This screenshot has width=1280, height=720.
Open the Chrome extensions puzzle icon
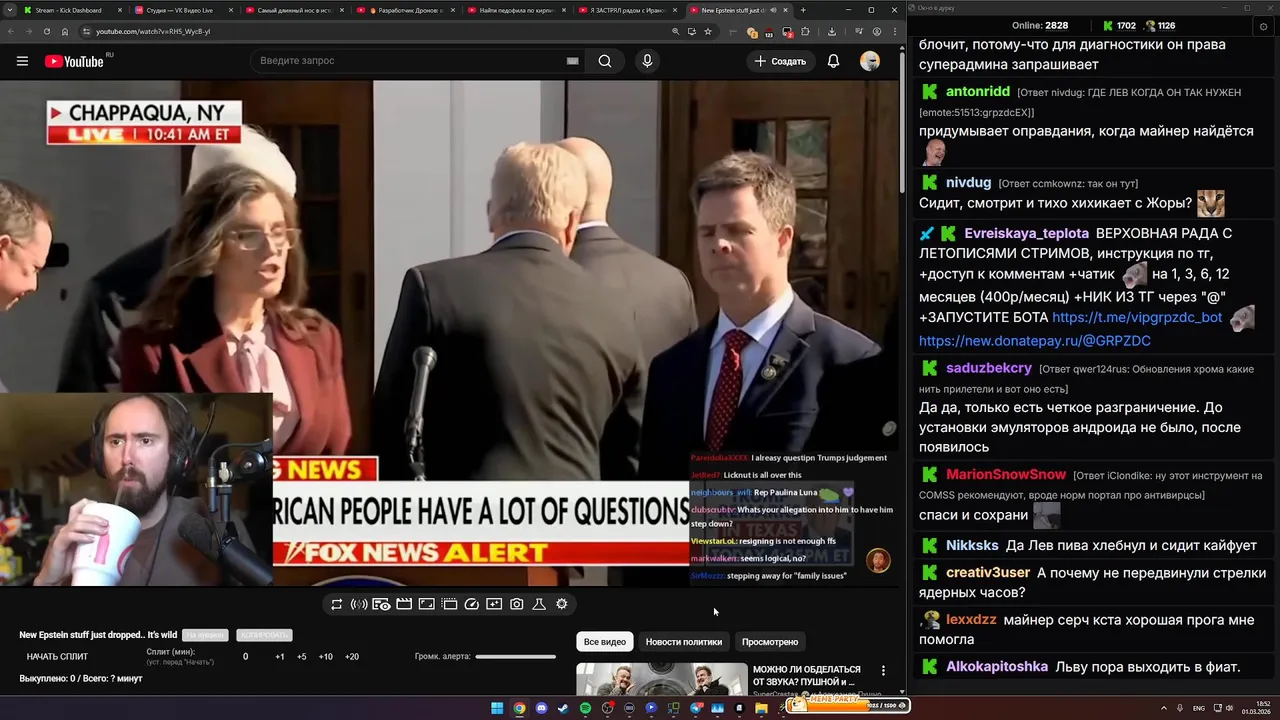pyautogui.click(x=805, y=31)
